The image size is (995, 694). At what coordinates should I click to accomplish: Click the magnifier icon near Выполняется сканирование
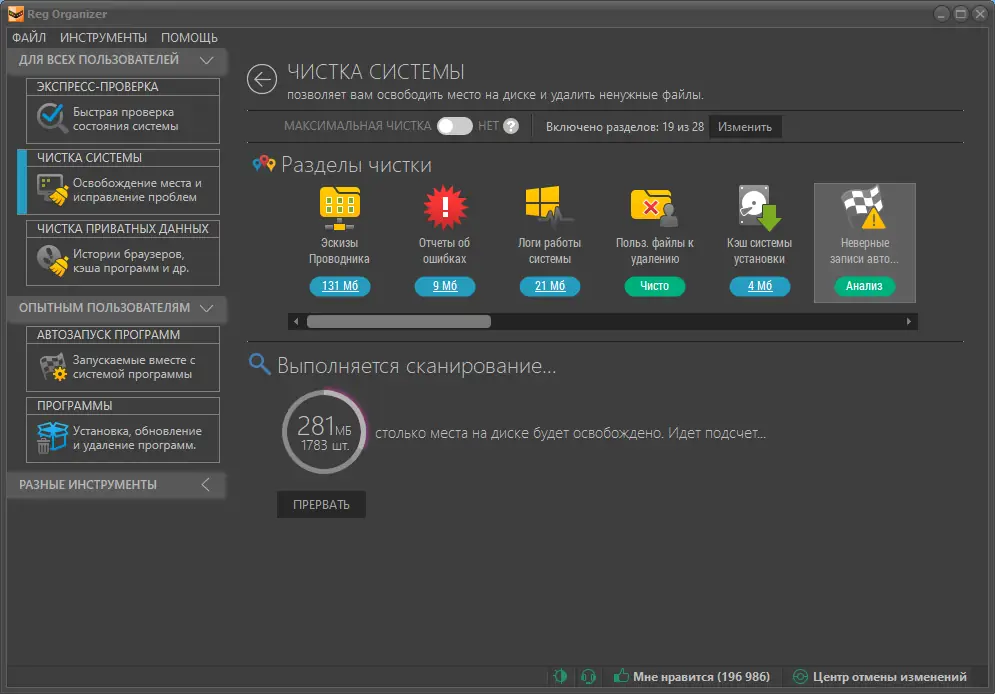(260, 364)
